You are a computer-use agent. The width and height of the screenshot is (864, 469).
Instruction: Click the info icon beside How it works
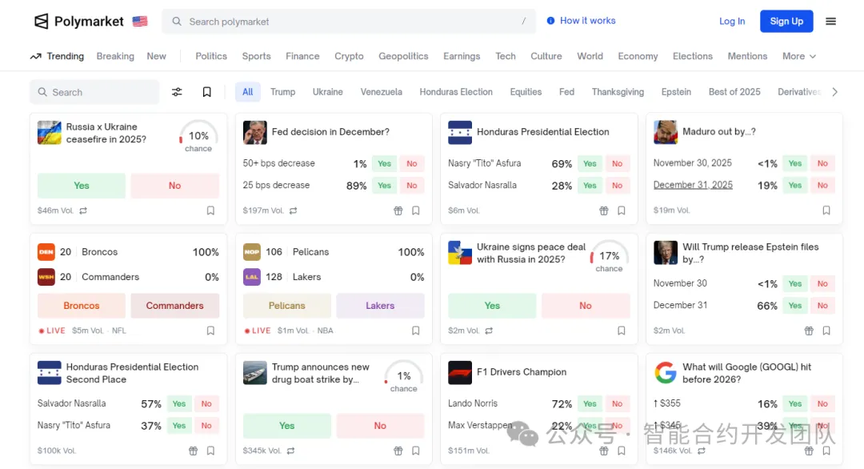pyautogui.click(x=550, y=21)
